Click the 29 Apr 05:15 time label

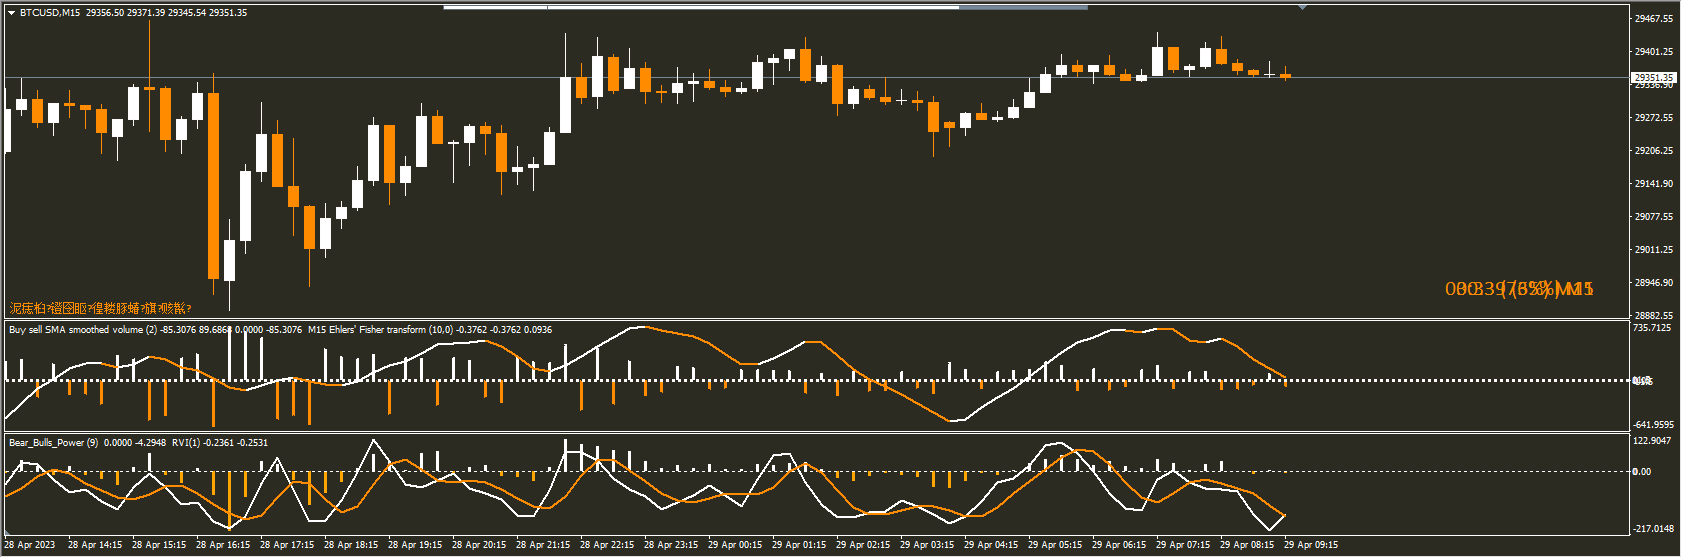tap(1055, 546)
